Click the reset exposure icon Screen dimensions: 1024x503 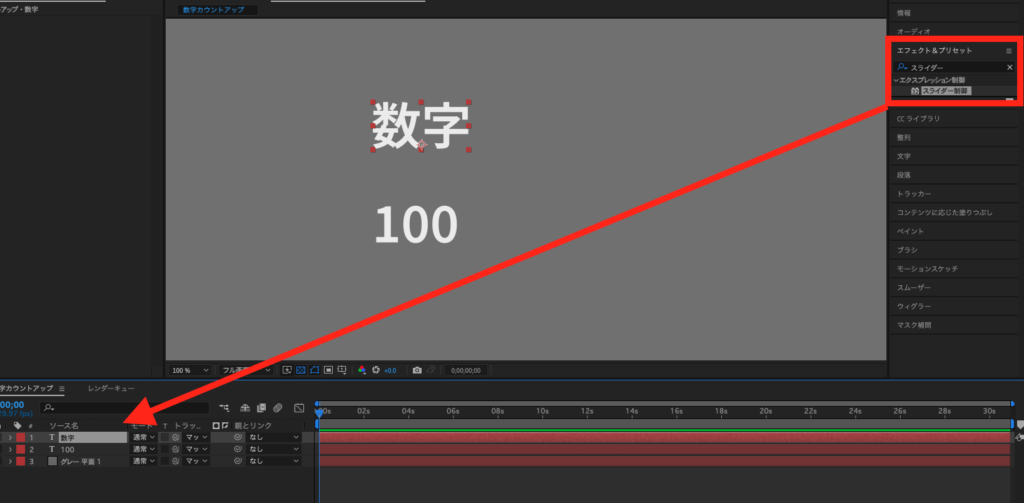coord(376,370)
